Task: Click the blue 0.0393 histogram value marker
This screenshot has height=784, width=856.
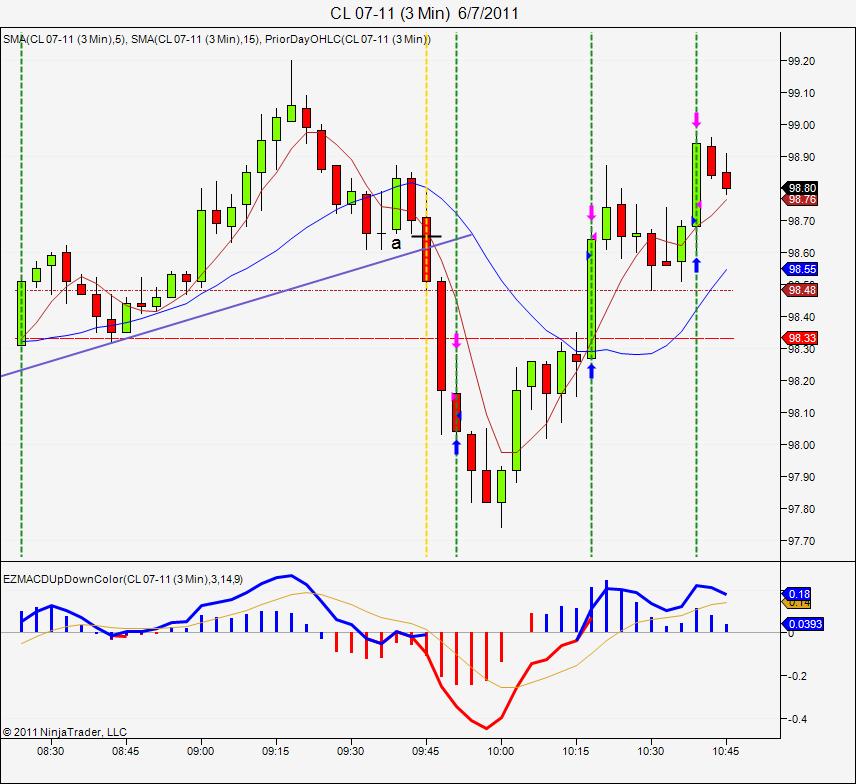Action: (804, 623)
